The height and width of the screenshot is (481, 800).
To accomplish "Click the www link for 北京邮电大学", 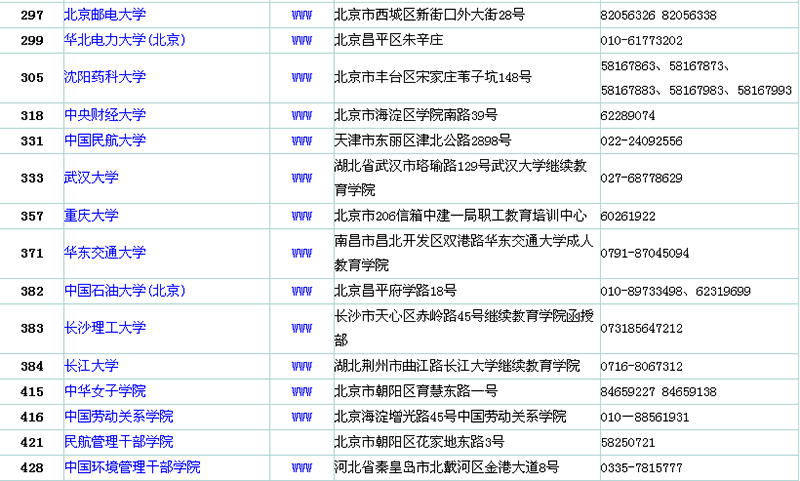I will click(302, 15).
